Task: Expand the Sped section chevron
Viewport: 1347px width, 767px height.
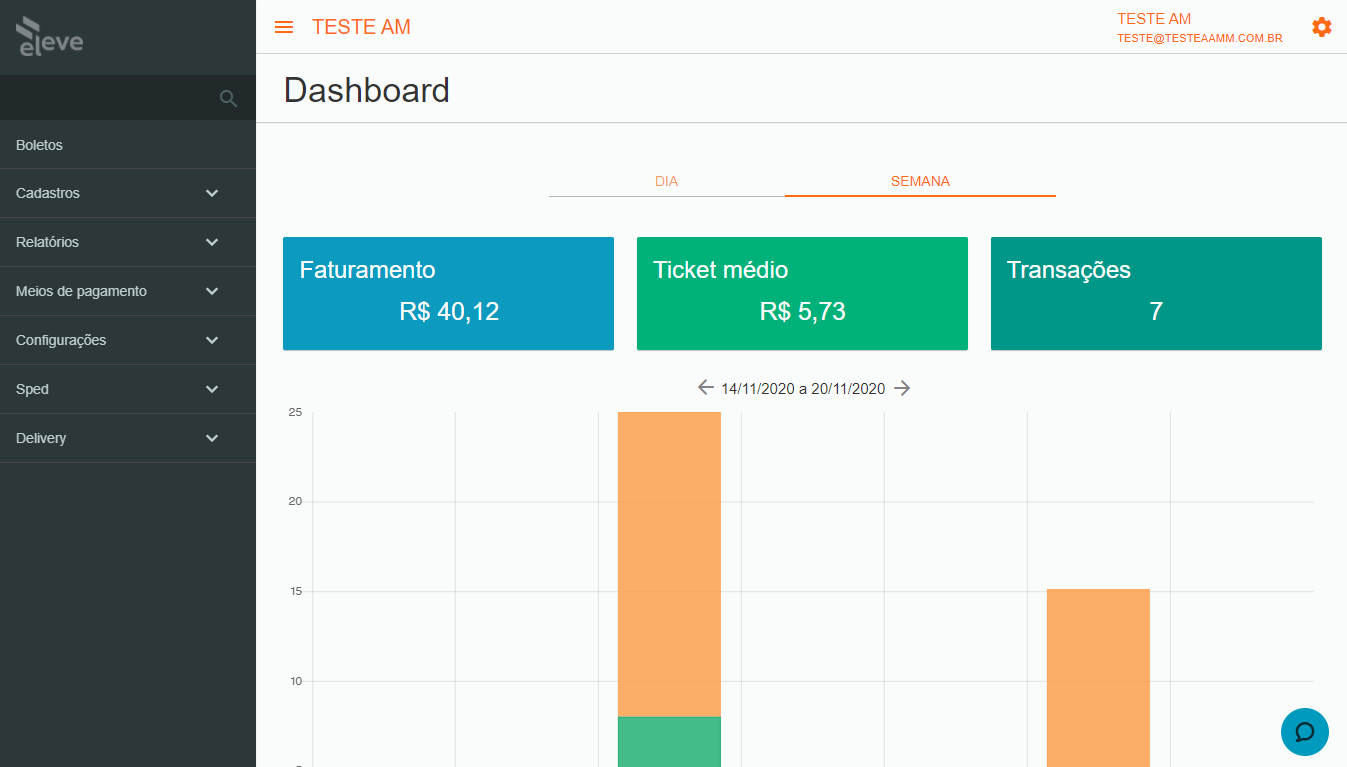Action: (212, 389)
